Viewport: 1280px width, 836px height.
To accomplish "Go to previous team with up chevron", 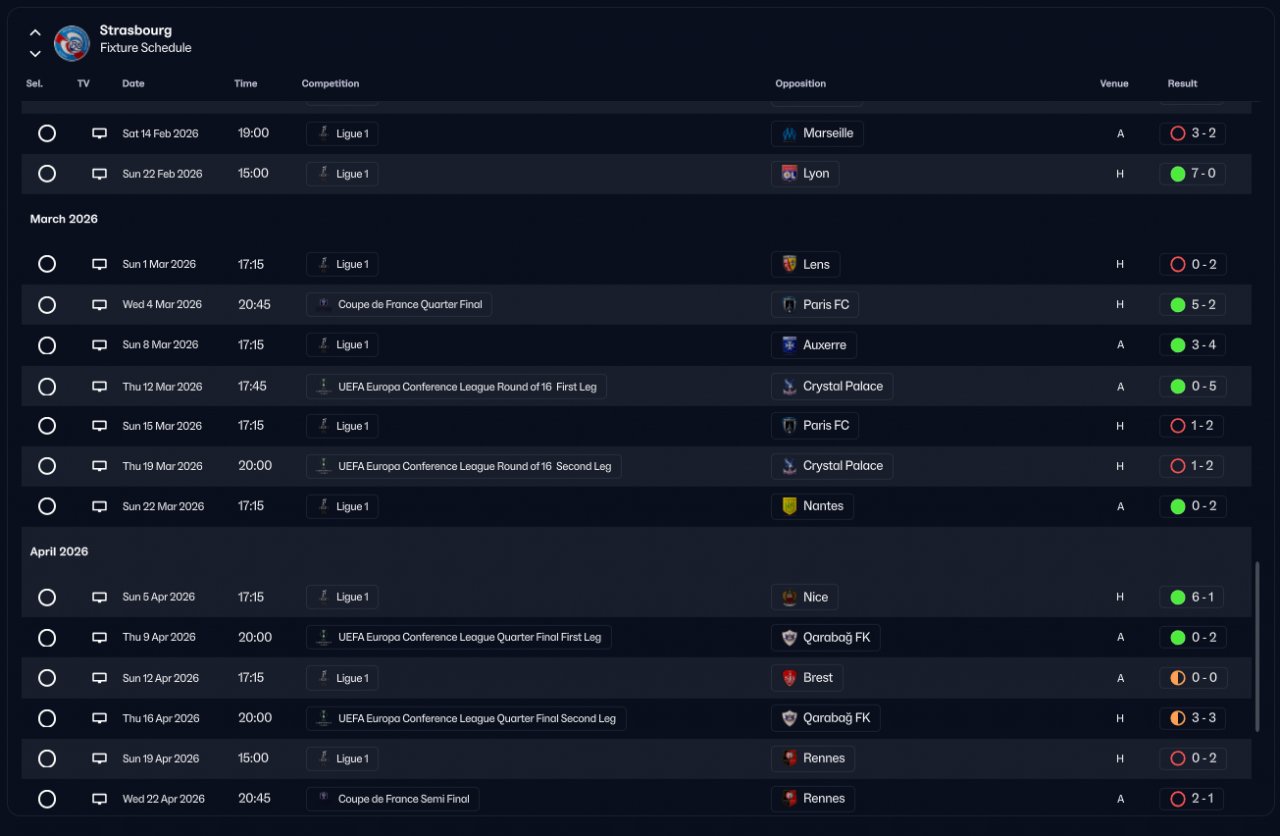I will point(35,33).
